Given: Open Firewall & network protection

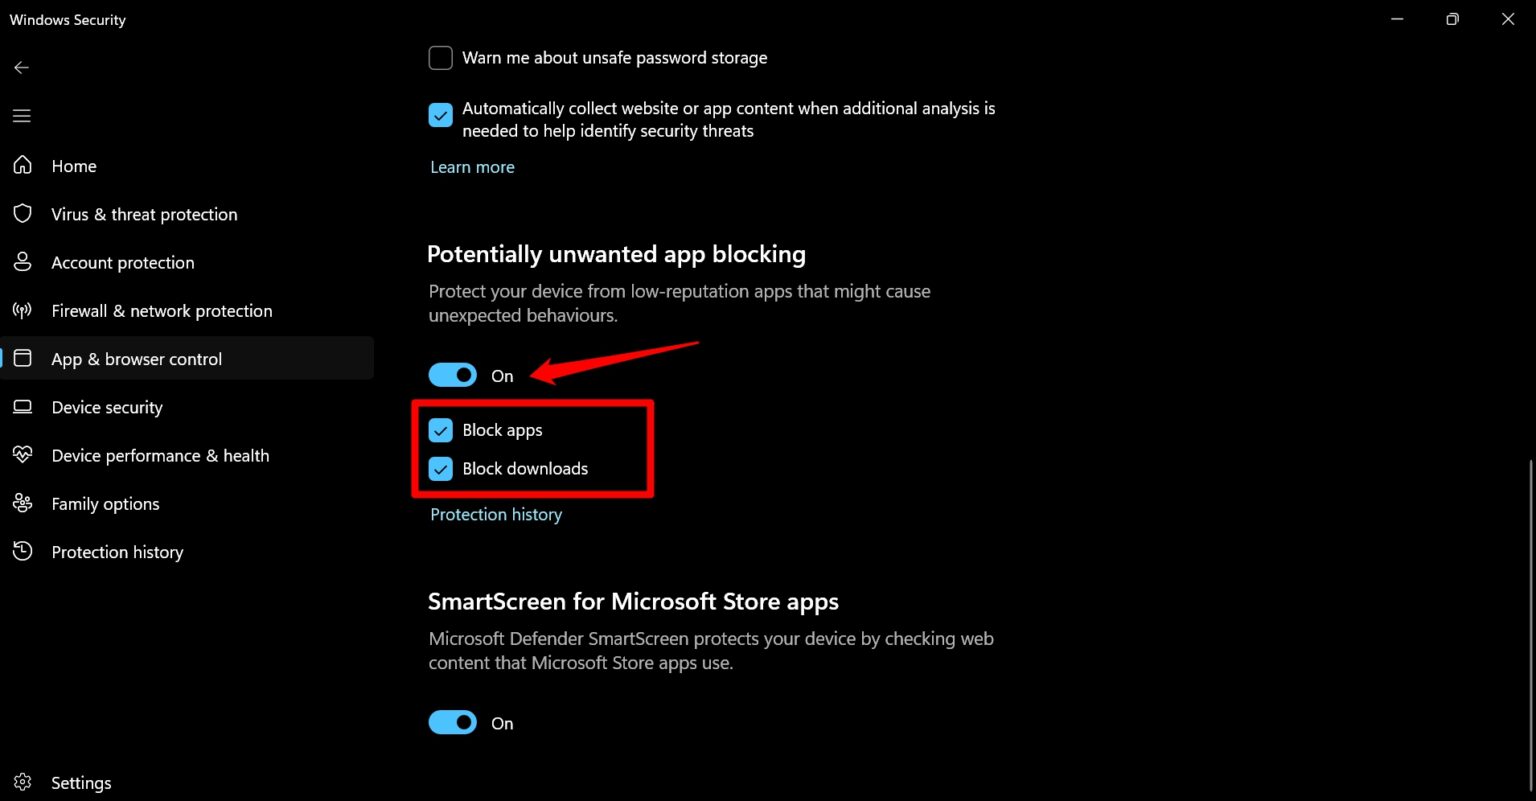Looking at the screenshot, I should pyautogui.click(x=161, y=310).
